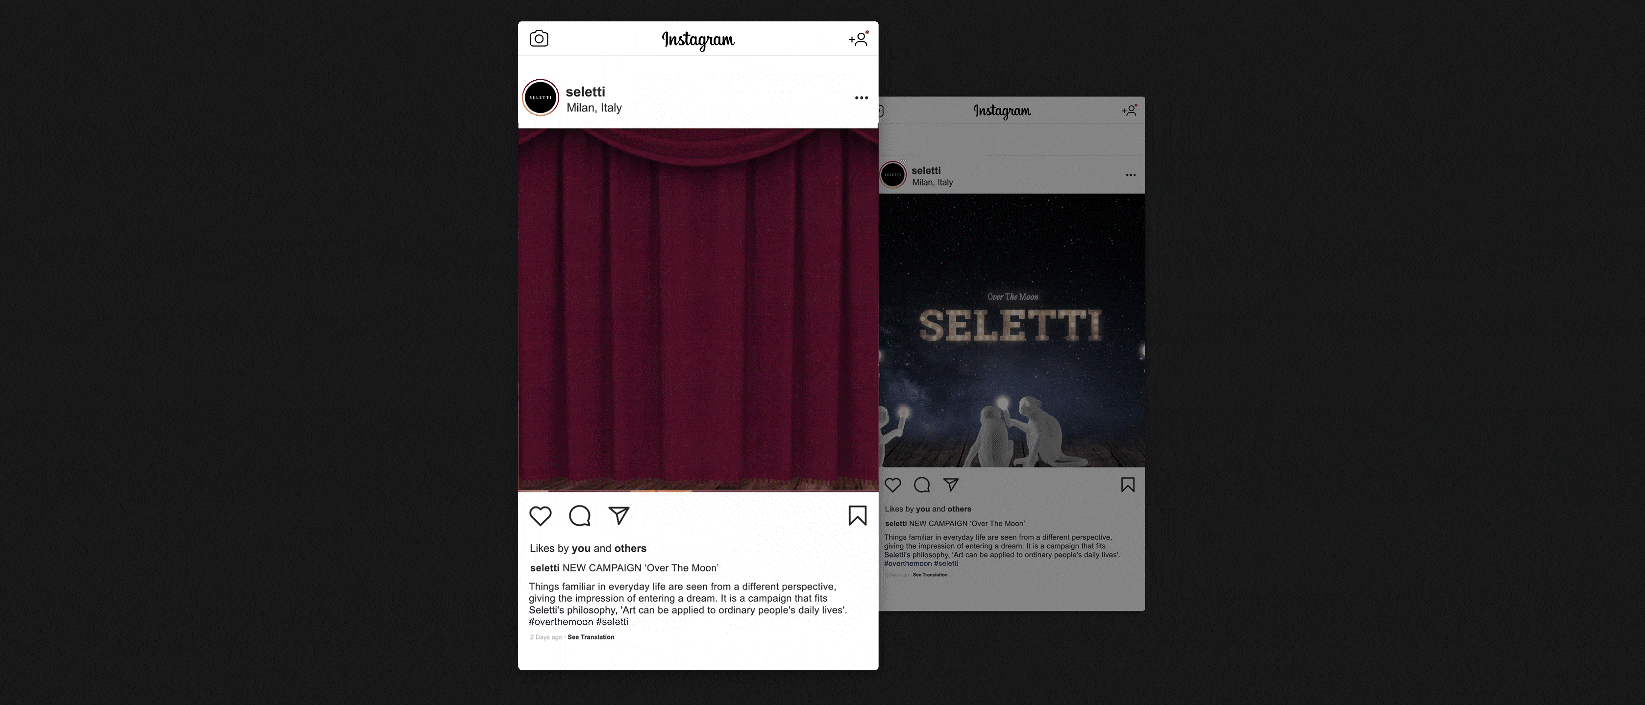Open the camera icon in front post header

pos(539,39)
